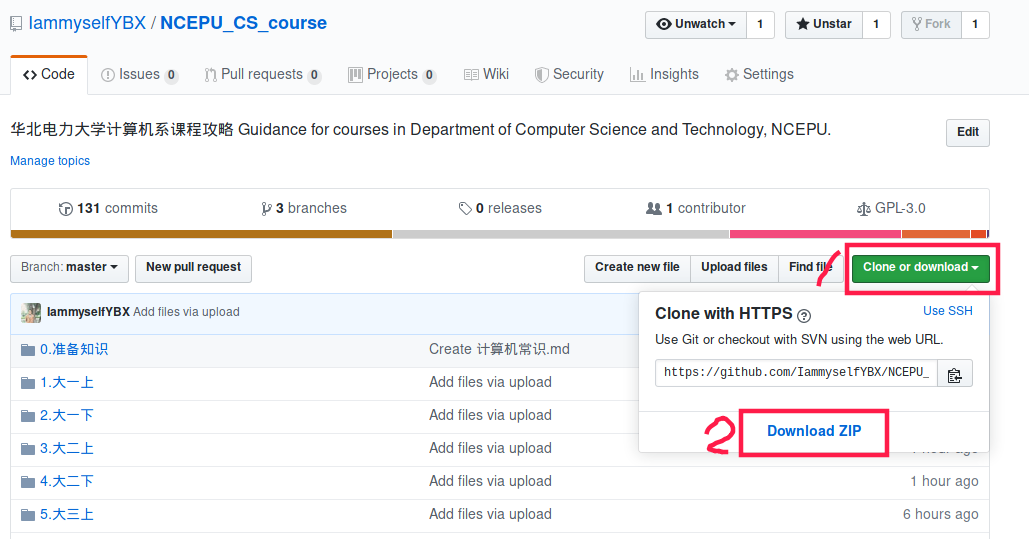1029x539 pixels.
Task: View 0 releases
Action: point(500,209)
